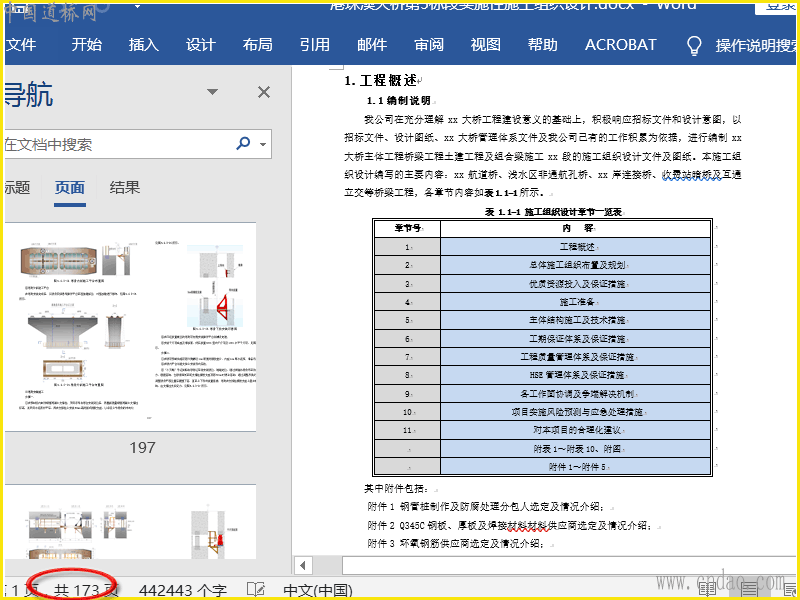The height and width of the screenshot is (600, 800).
Task: Click table cell 对本项目的合理化建议
Action: [x=576, y=430]
